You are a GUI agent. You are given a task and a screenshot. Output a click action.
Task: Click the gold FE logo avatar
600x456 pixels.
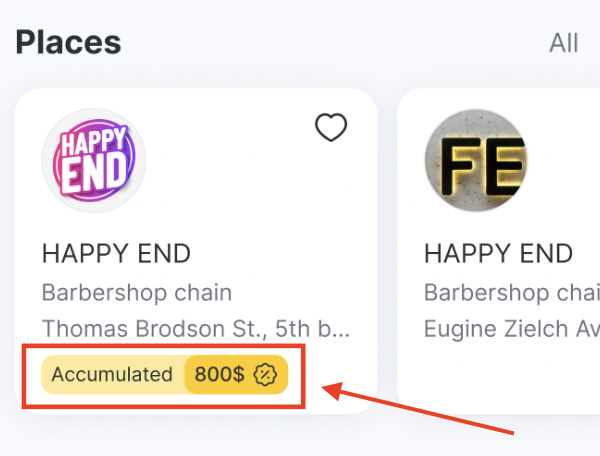click(476, 161)
